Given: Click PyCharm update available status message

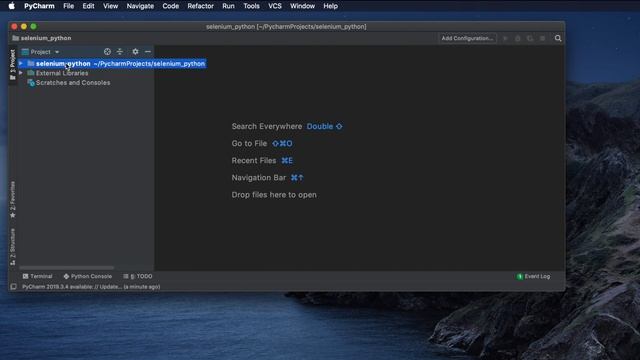Looking at the screenshot, I should (91, 287).
